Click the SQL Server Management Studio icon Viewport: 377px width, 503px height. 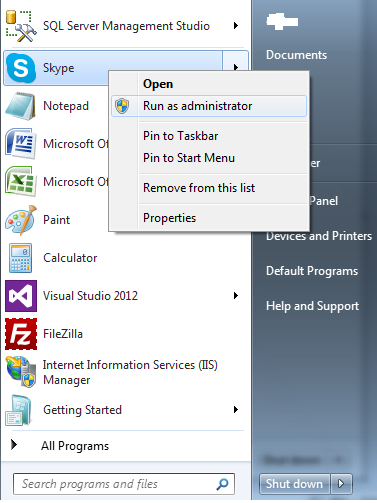coord(21,26)
